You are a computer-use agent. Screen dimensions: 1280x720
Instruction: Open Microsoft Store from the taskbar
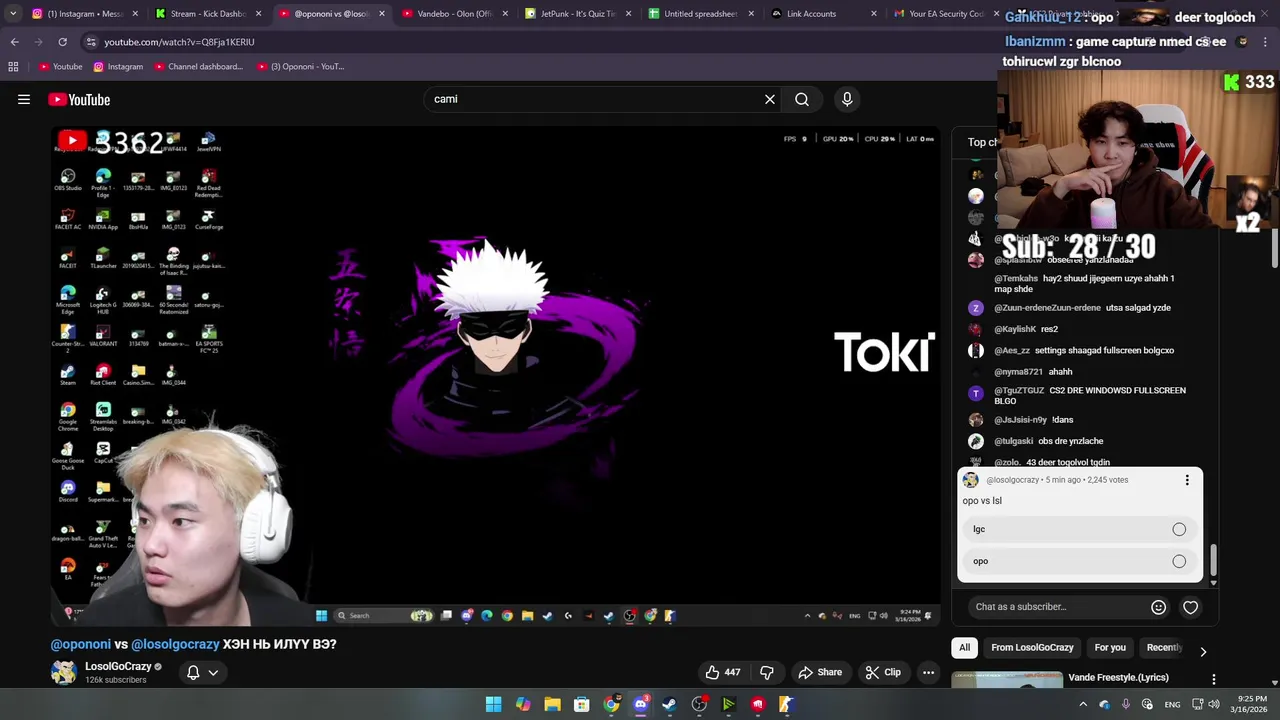click(x=581, y=704)
